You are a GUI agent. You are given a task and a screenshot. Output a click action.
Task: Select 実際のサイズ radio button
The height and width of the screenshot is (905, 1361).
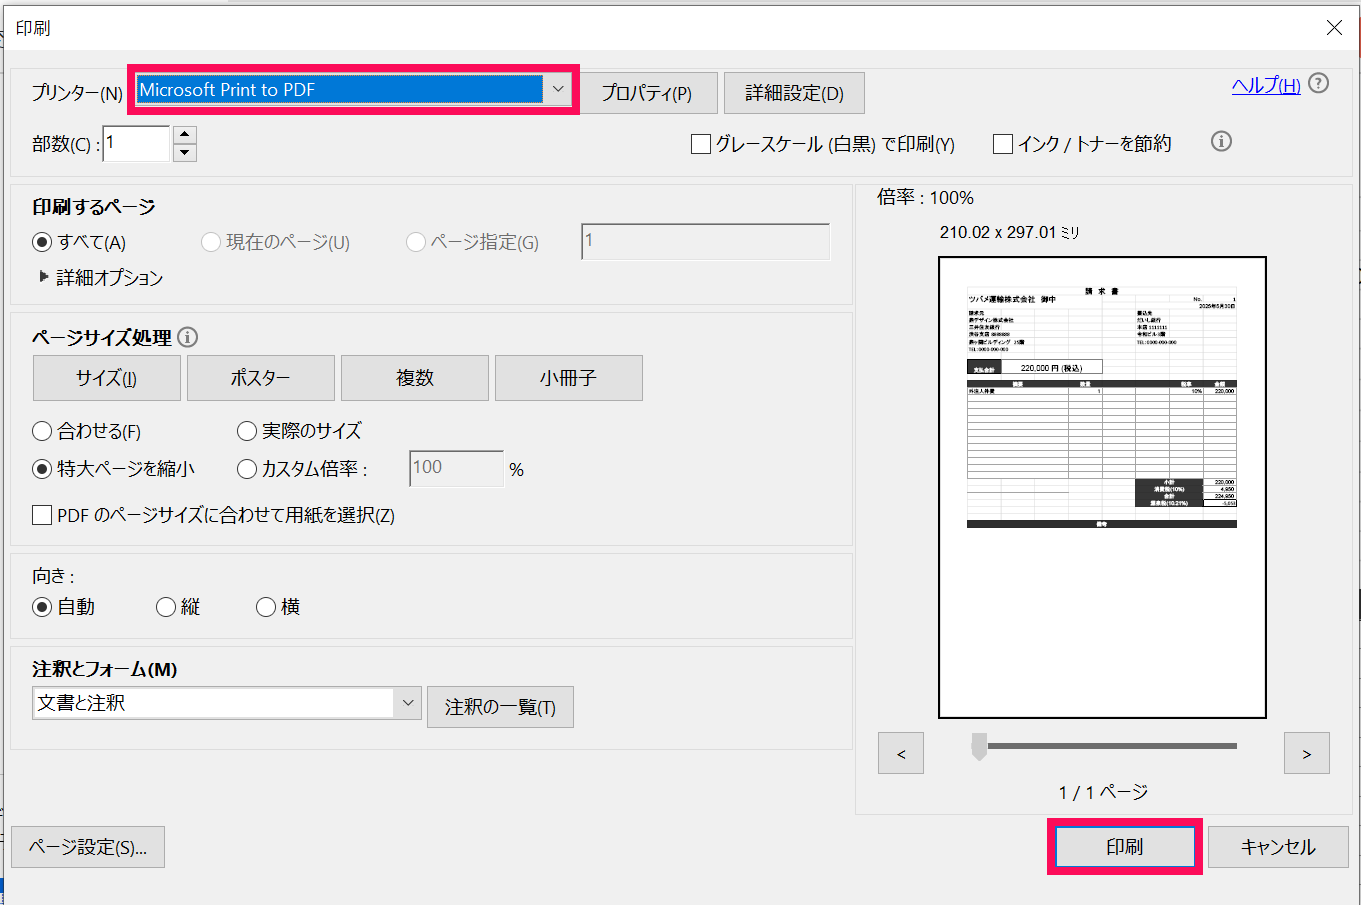point(247,431)
